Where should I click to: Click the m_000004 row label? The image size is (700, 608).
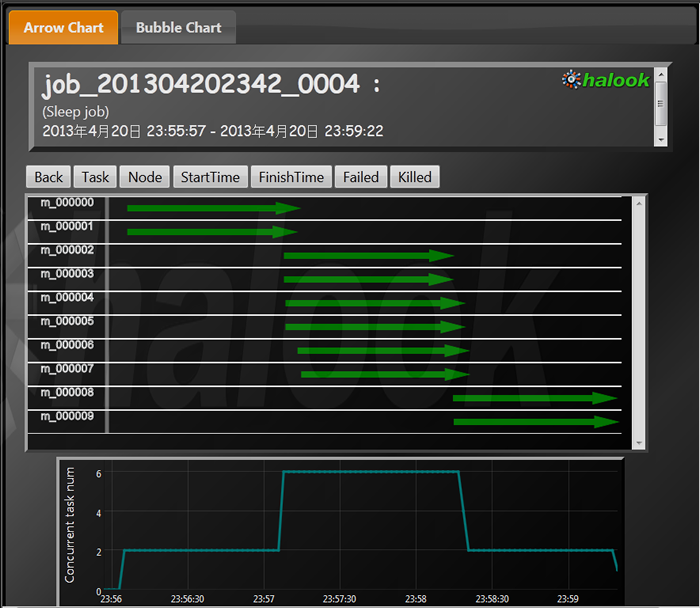(67, 297)
